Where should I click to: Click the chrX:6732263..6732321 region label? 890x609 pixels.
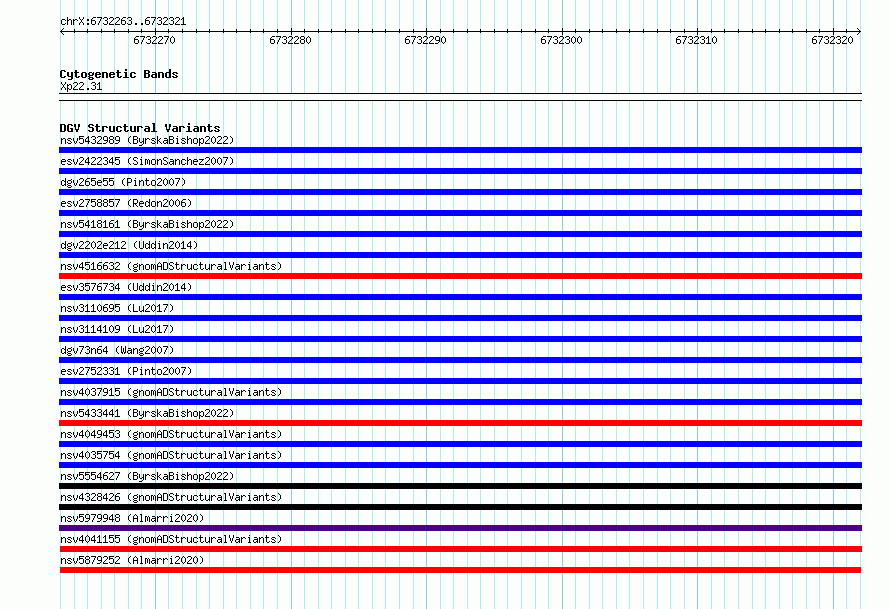(123, 21)
